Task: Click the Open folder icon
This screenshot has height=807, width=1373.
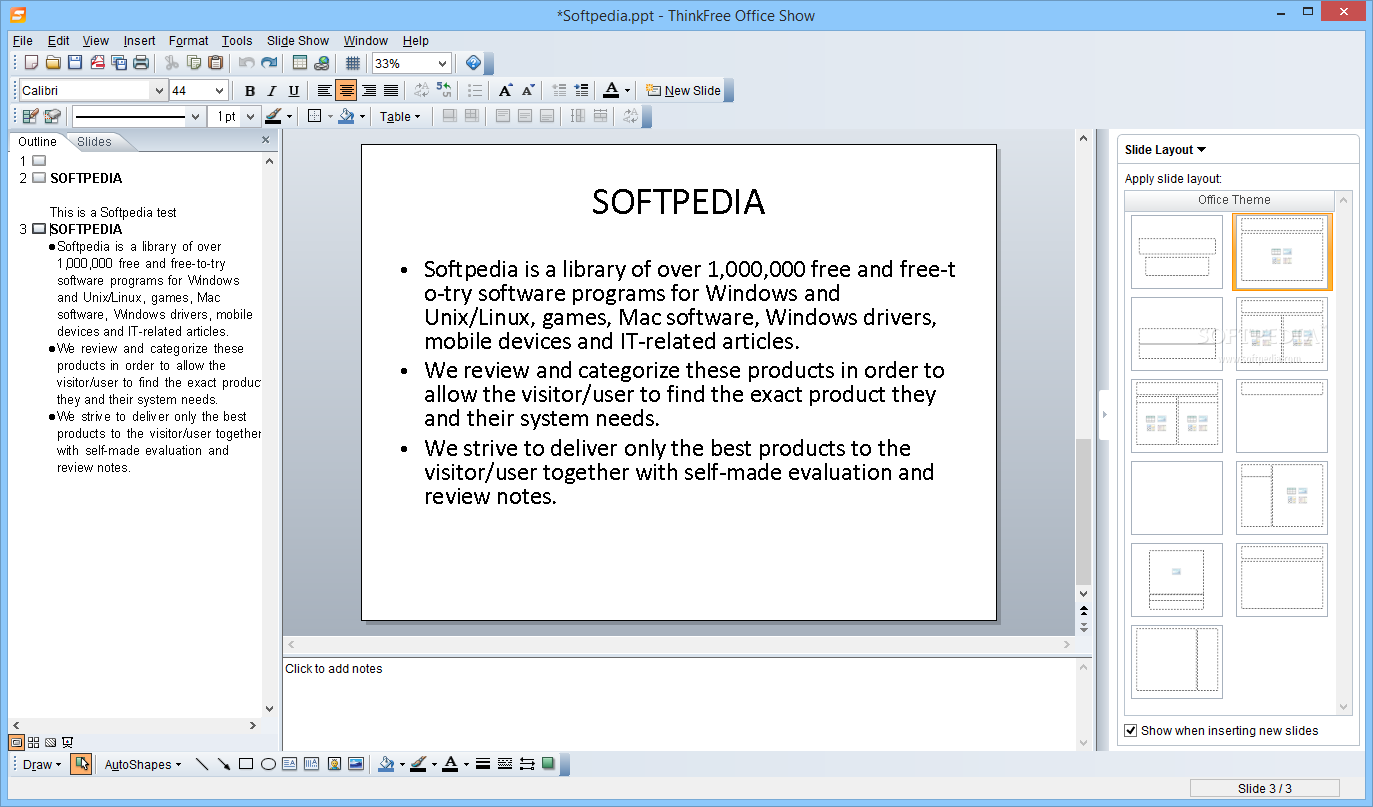Action: pyautogui.click(x=53, y=63)
